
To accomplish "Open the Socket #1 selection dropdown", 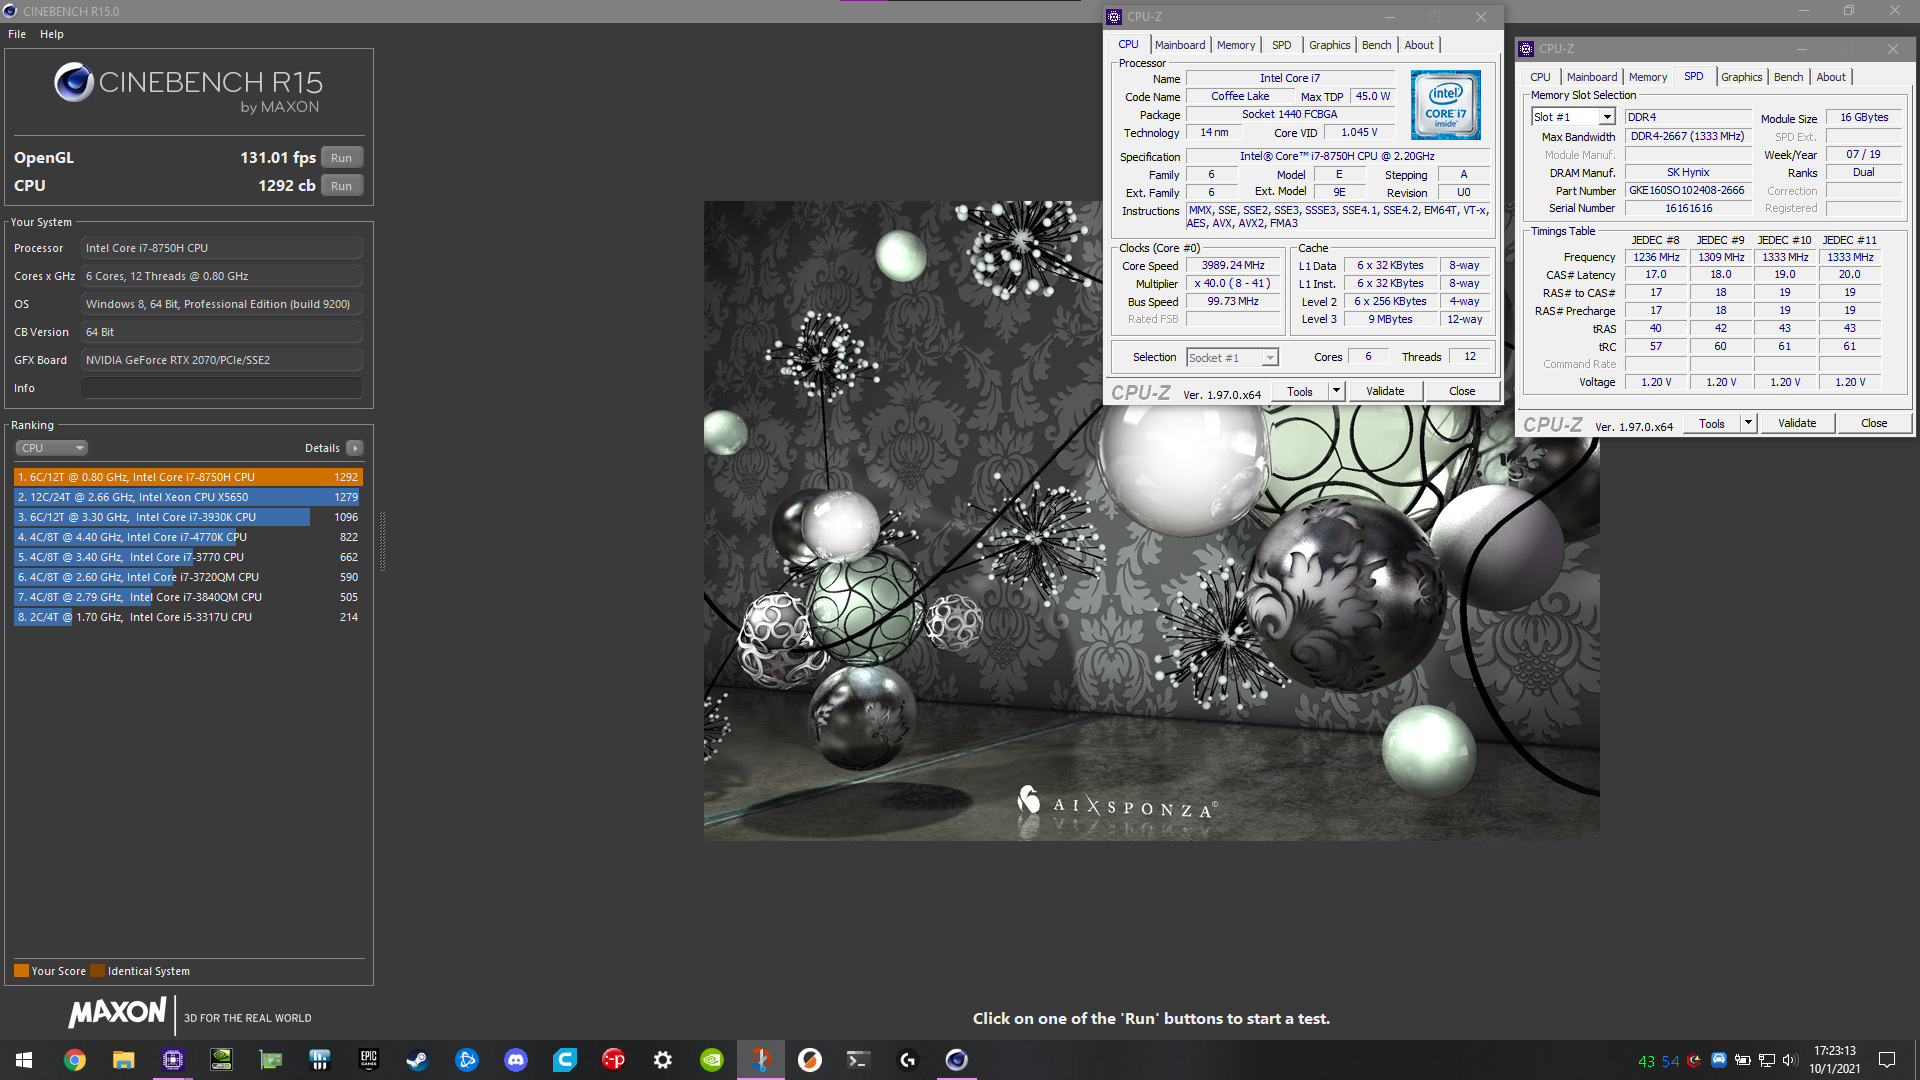I will pyautogui.click(x=1232, y=358).
